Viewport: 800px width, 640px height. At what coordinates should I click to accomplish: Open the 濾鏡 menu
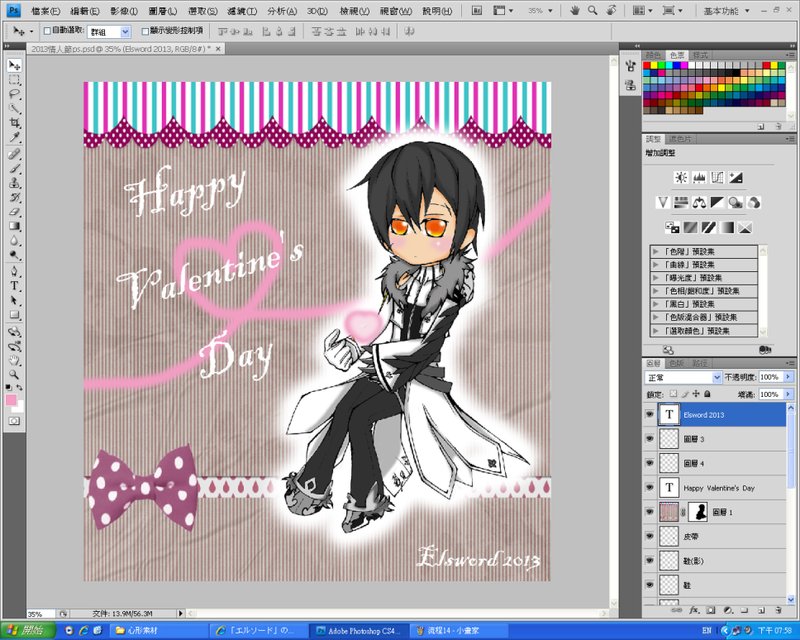pyautogui.click(x=242, y=11)
